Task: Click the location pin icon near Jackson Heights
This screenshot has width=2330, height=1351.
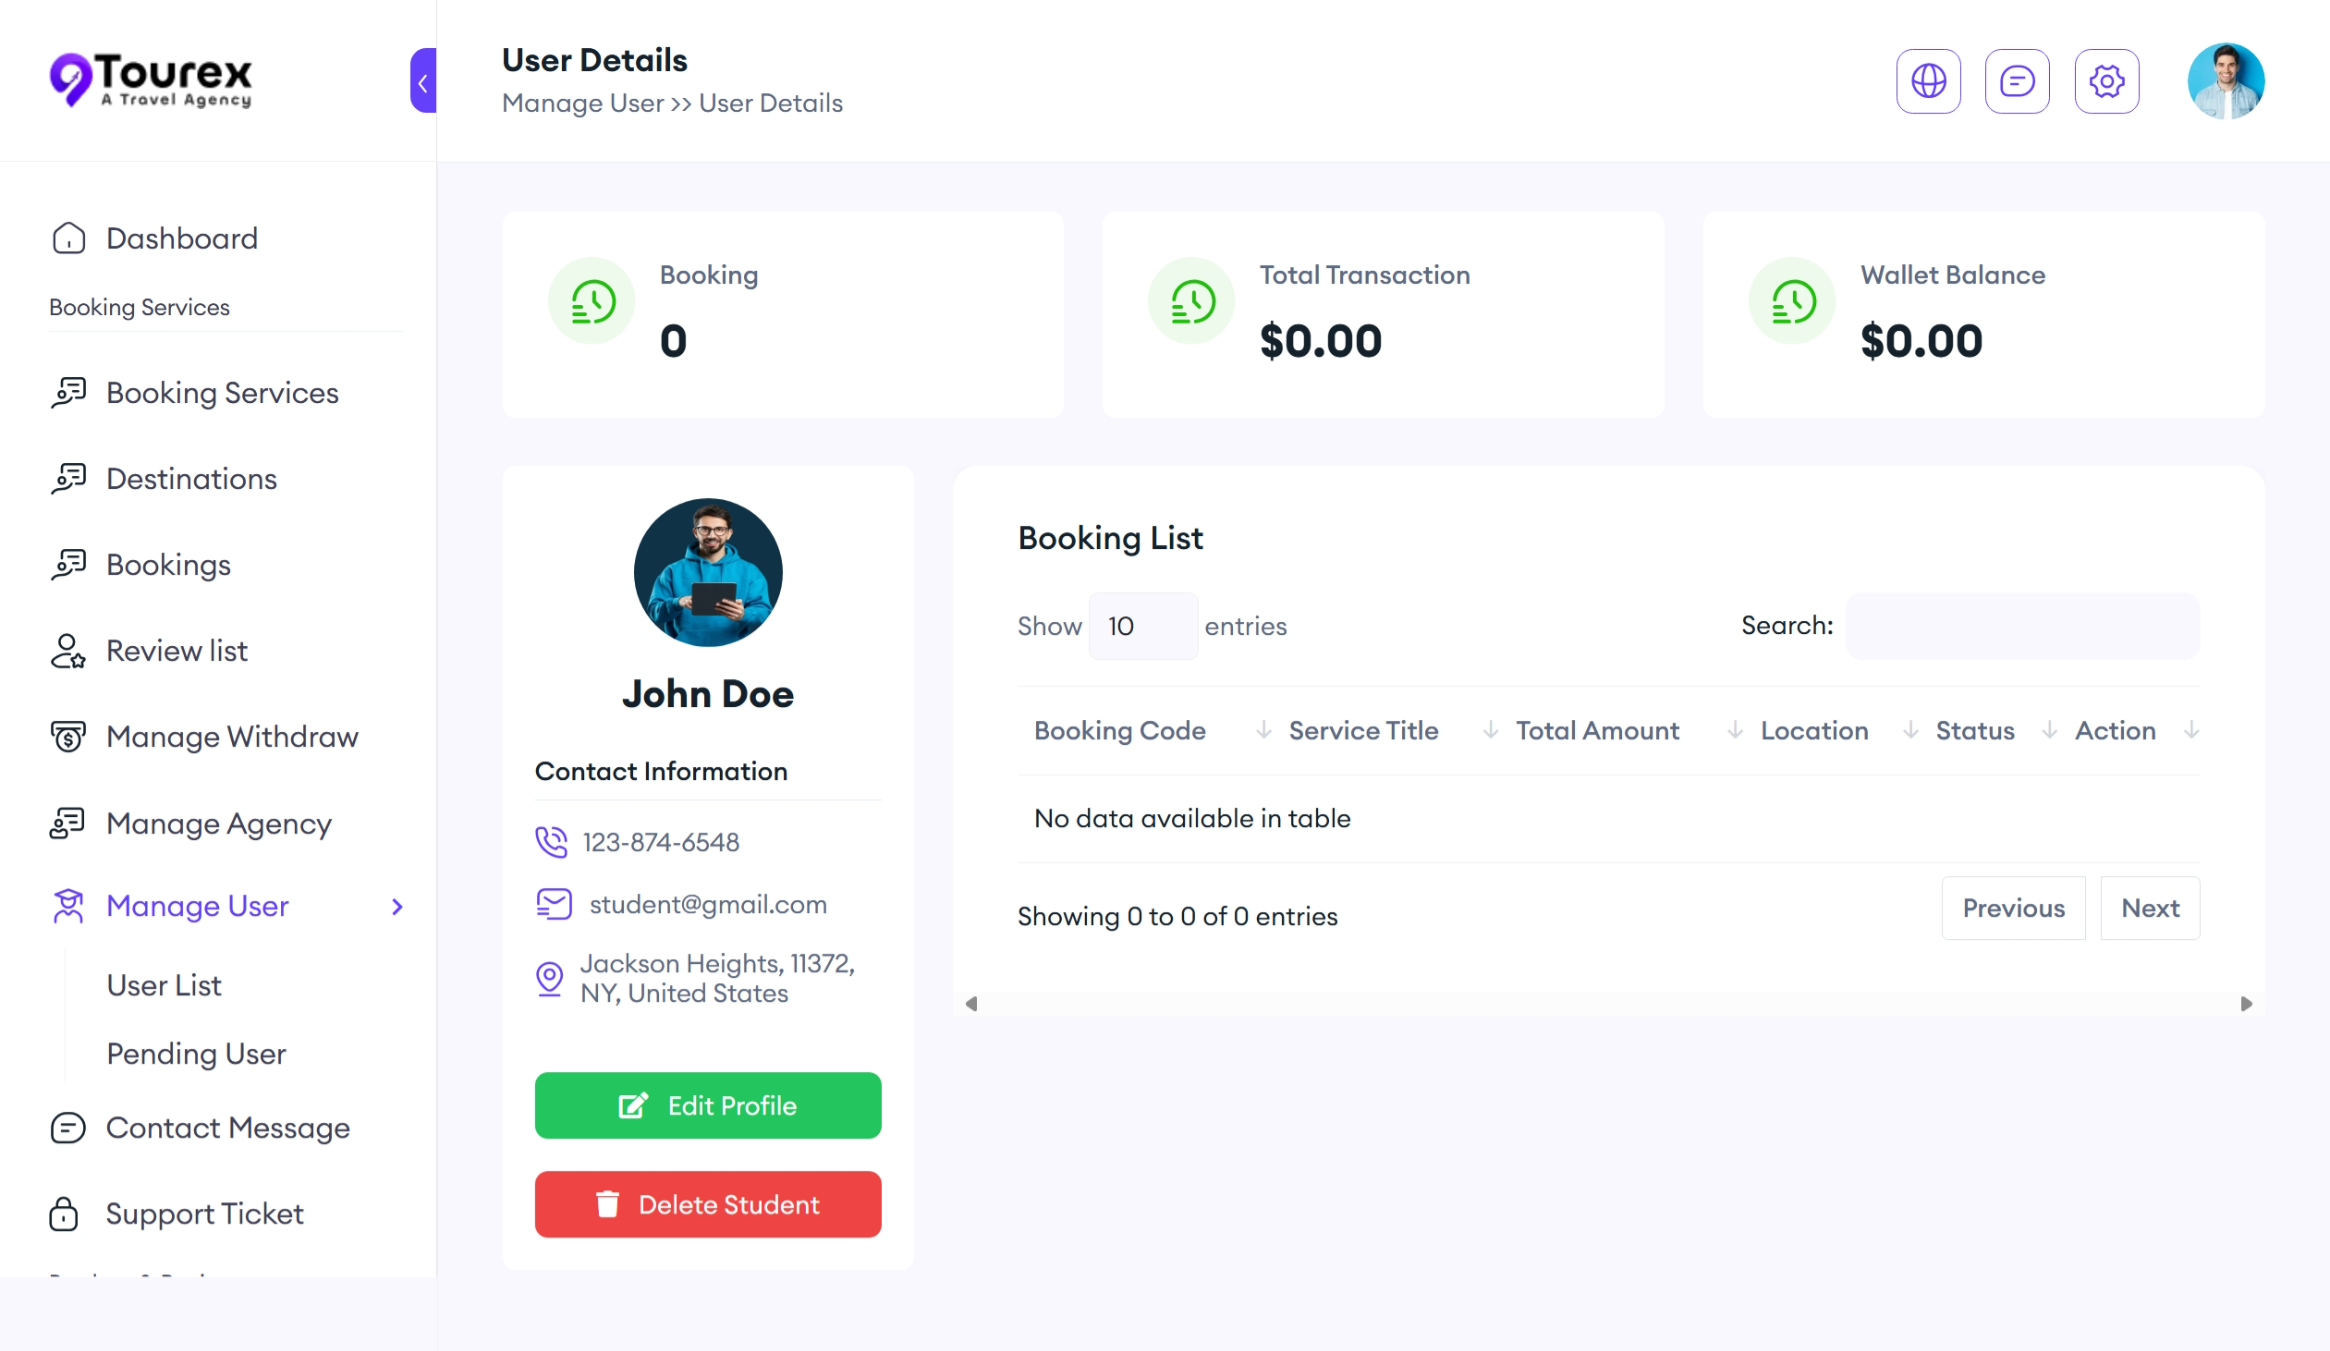Action: pos(549,978)
